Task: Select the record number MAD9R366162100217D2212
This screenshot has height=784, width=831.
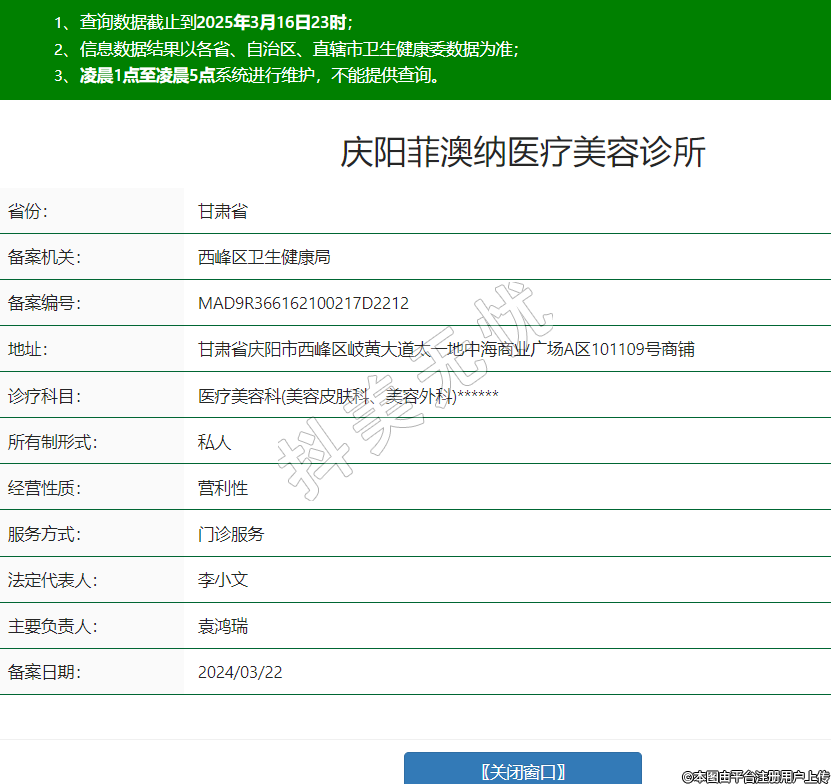Action: 303,303
